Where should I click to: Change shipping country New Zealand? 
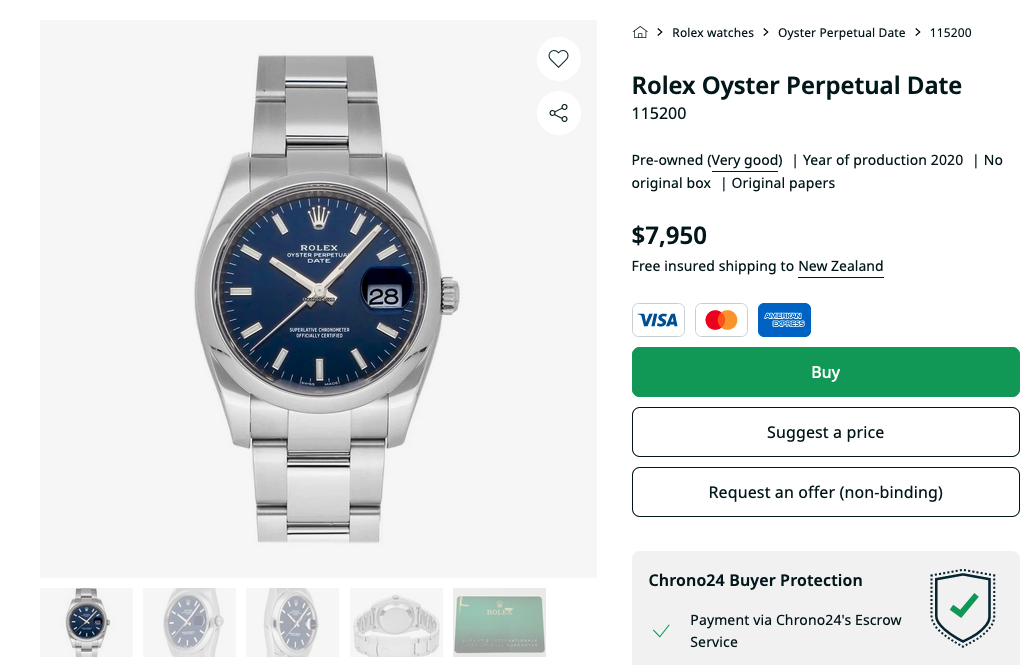(840, 266)
